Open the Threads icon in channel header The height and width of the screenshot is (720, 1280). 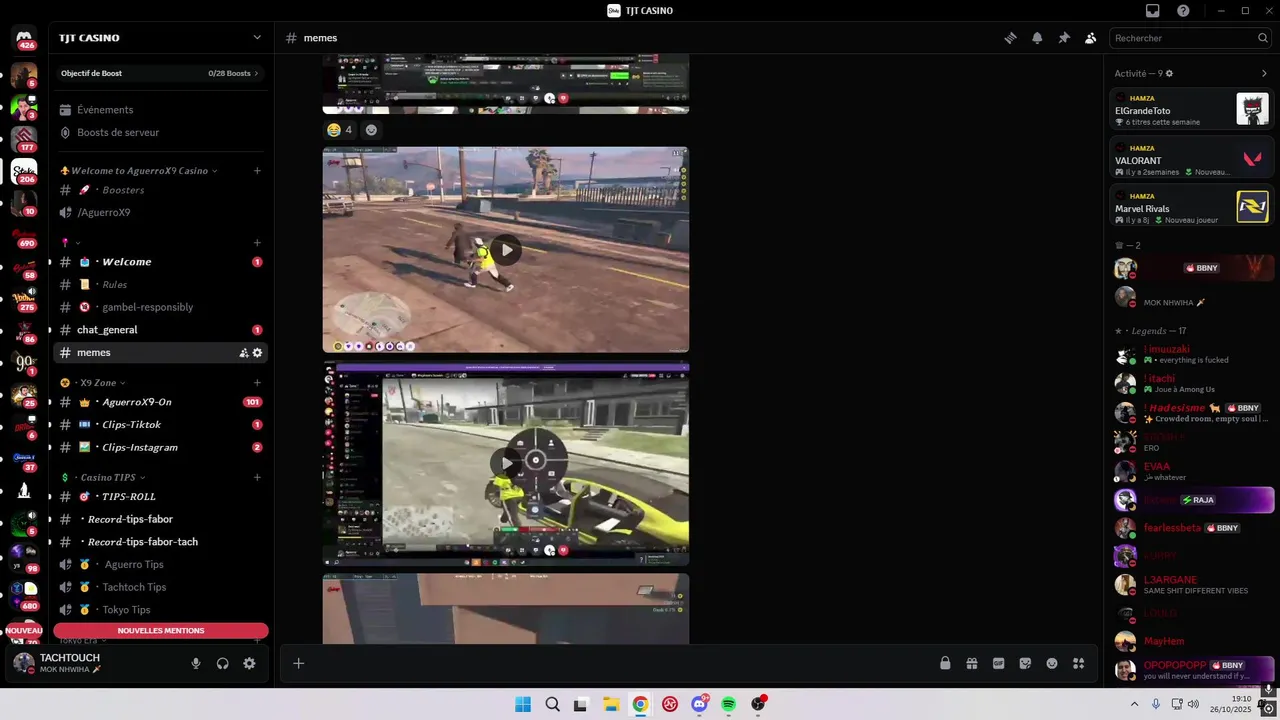coord(1010,38)
